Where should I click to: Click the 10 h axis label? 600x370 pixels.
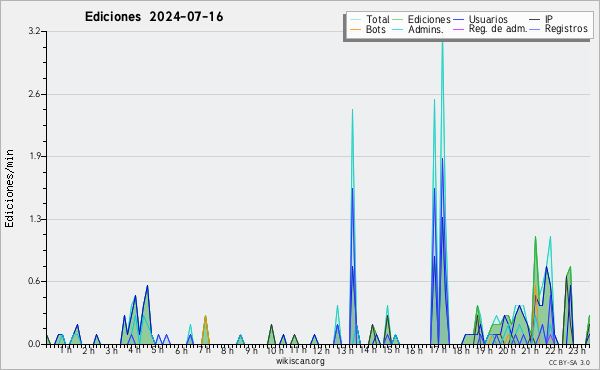pos(275,350)
